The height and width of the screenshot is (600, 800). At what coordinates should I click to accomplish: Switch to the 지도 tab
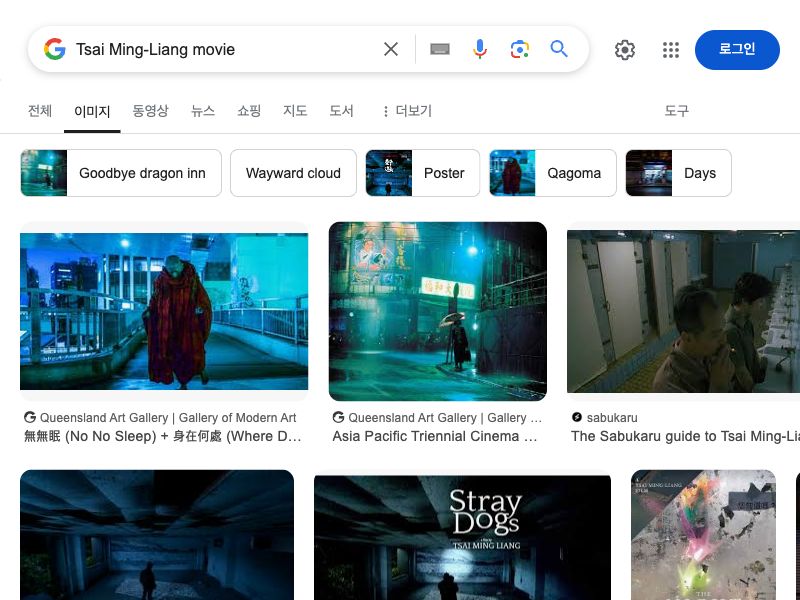pyautogui.click(x=295, y=111)
